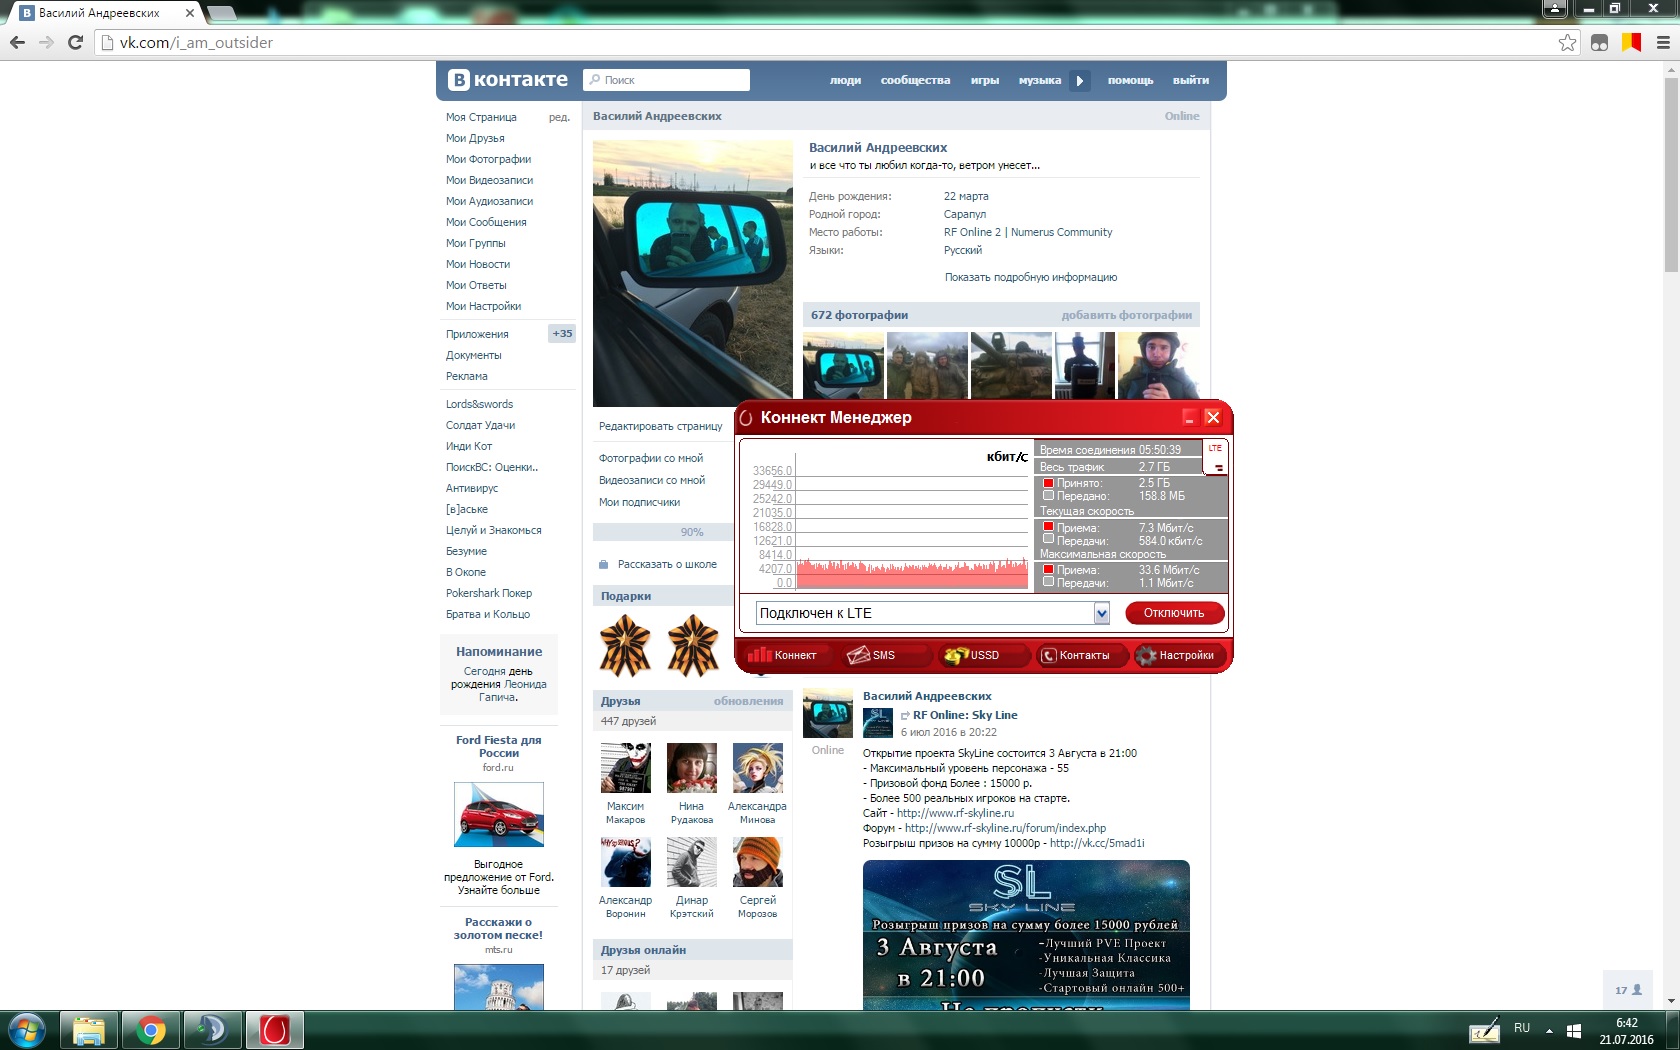The image size is (1680, 1050).
Task: Expand the Подключен к LTE connection dropdown
Action: click(1102, 613)
